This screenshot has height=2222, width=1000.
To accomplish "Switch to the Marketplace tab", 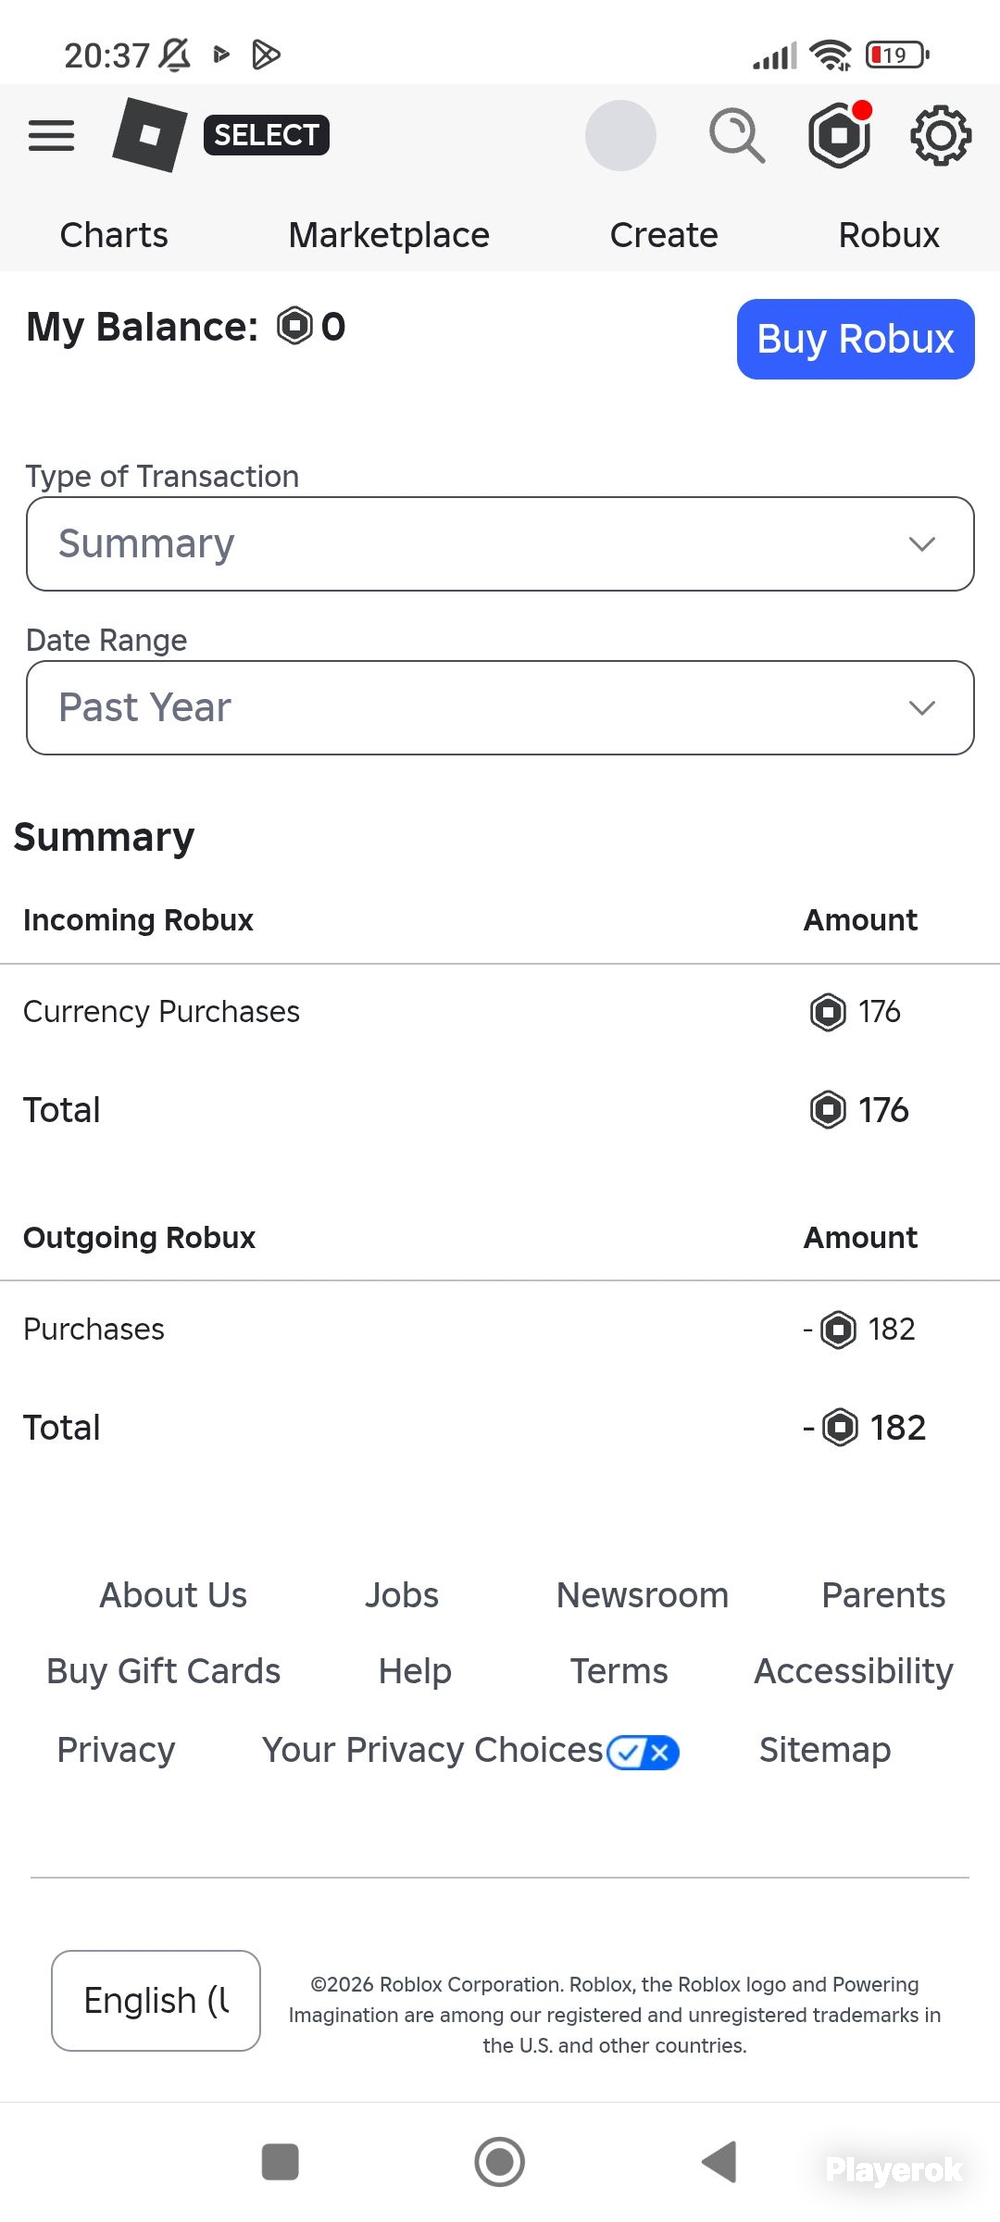I will (x=389, y=235).
